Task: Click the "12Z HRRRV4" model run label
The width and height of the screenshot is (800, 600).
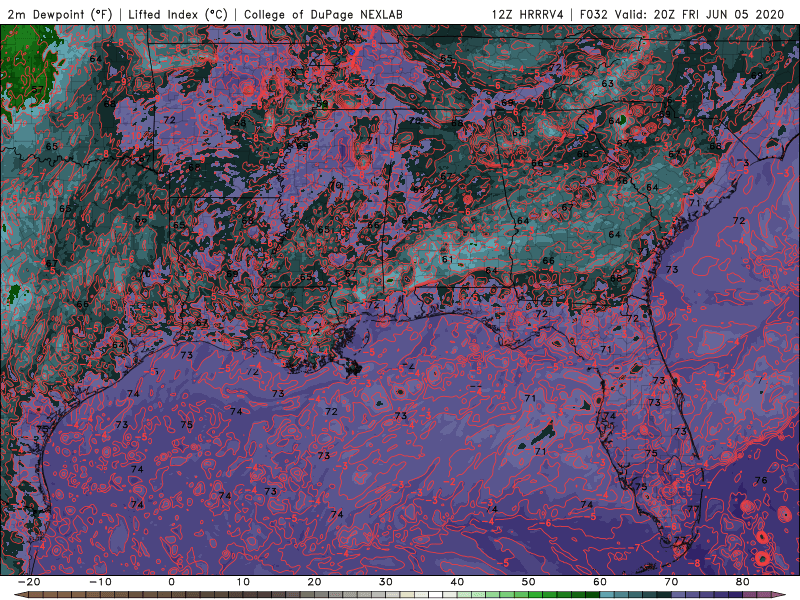Action: 528,14
